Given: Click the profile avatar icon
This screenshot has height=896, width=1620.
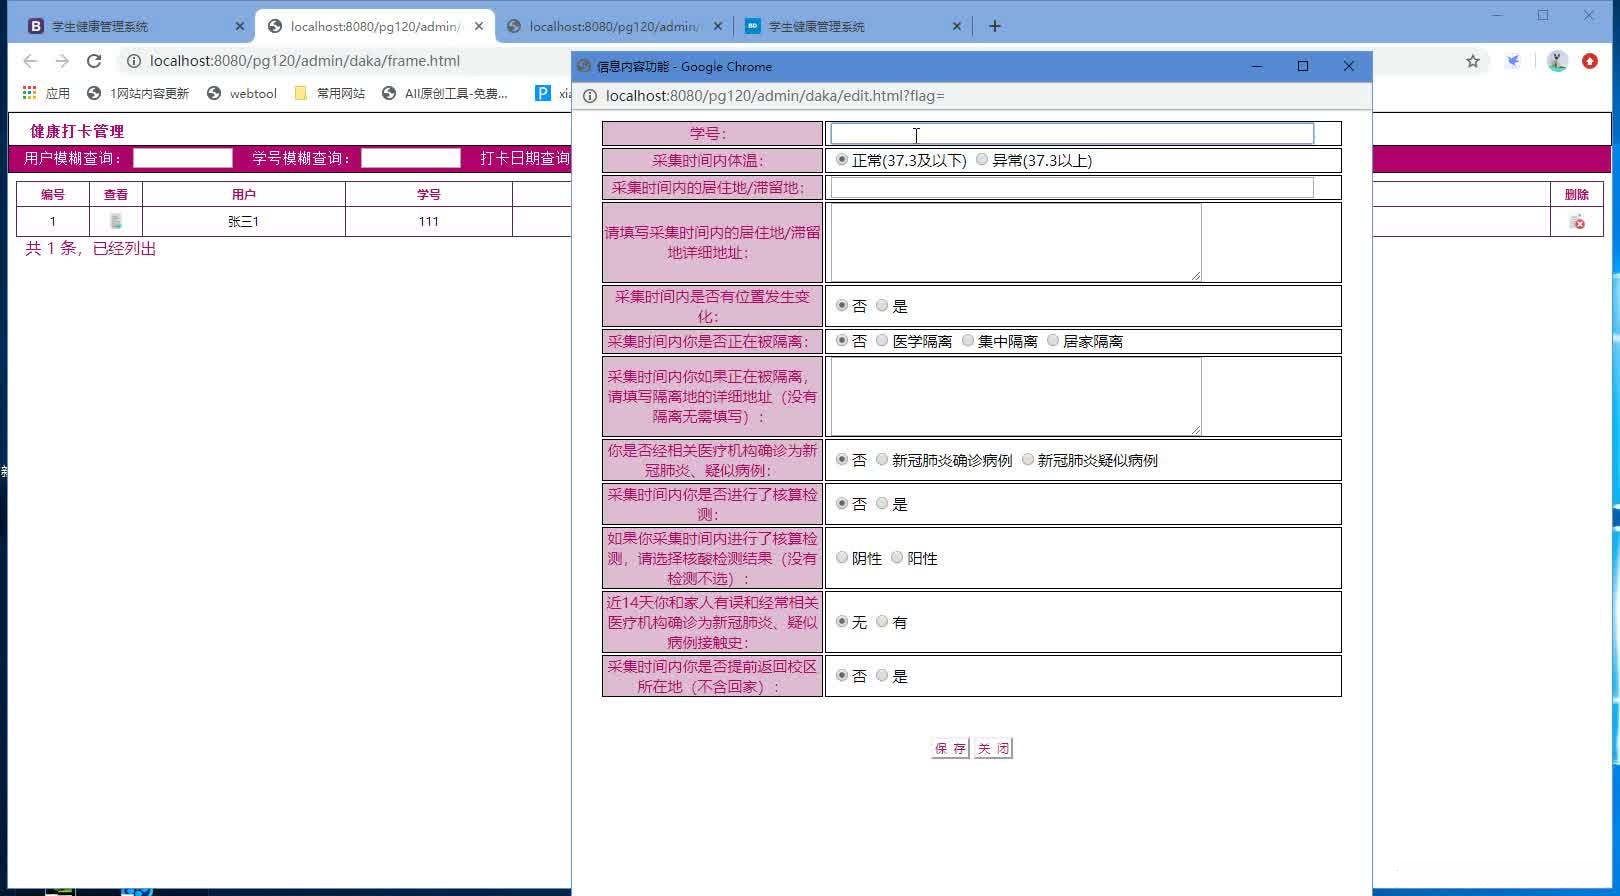Looking at the screenshot, I should (x=1557, y=61).
